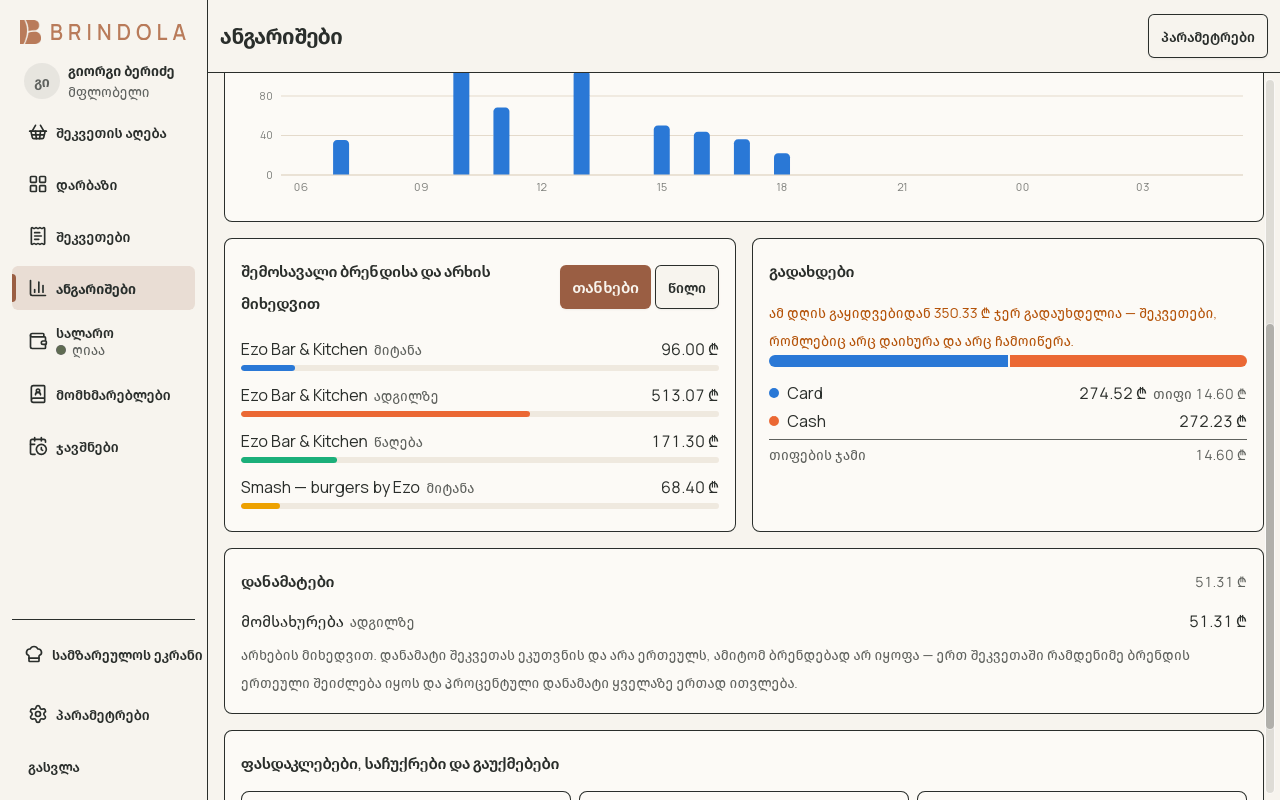Image resolution: width=1280 pixels, height=800 pixels.
Task: Click the grid icon for დარბაზი
Action: 38,185
